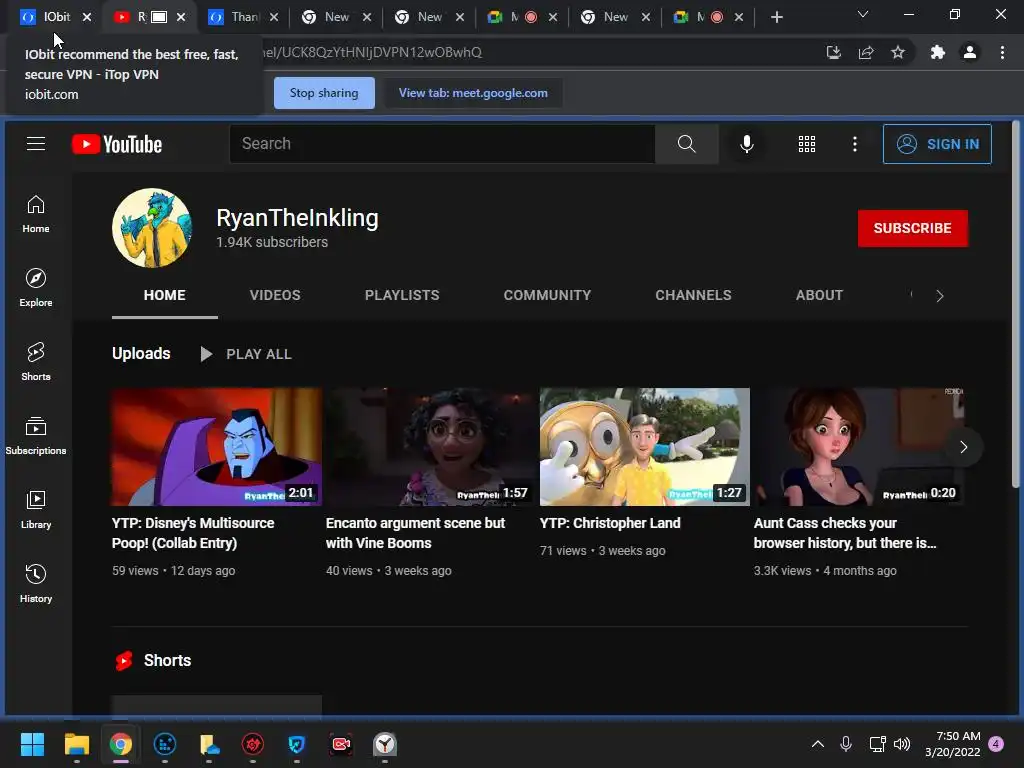
Task: Open Encanto argument scene video title
Action: (415, 533)
